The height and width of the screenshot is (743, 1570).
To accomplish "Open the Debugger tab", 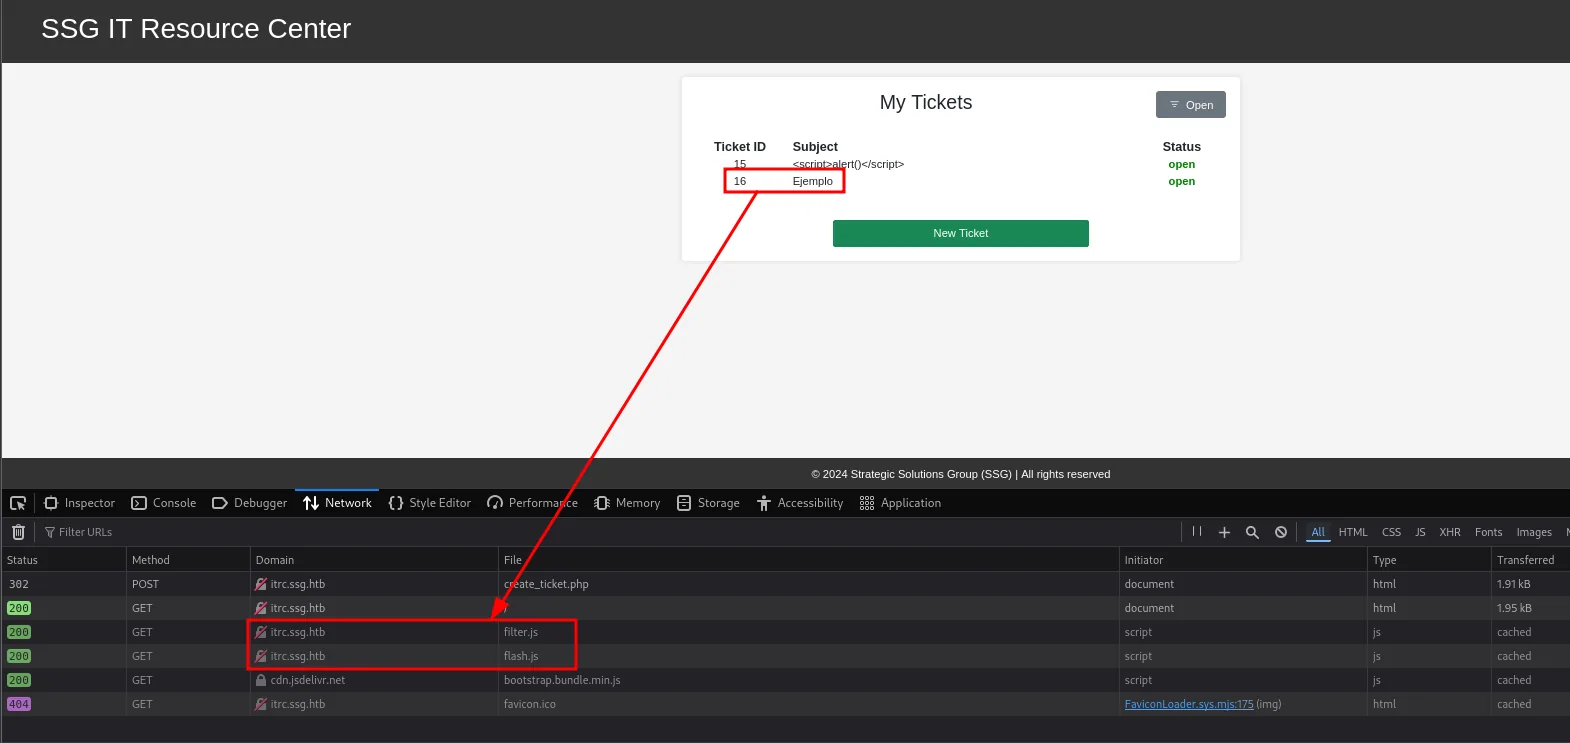I will pyautogui.click(x=250, y=503).
